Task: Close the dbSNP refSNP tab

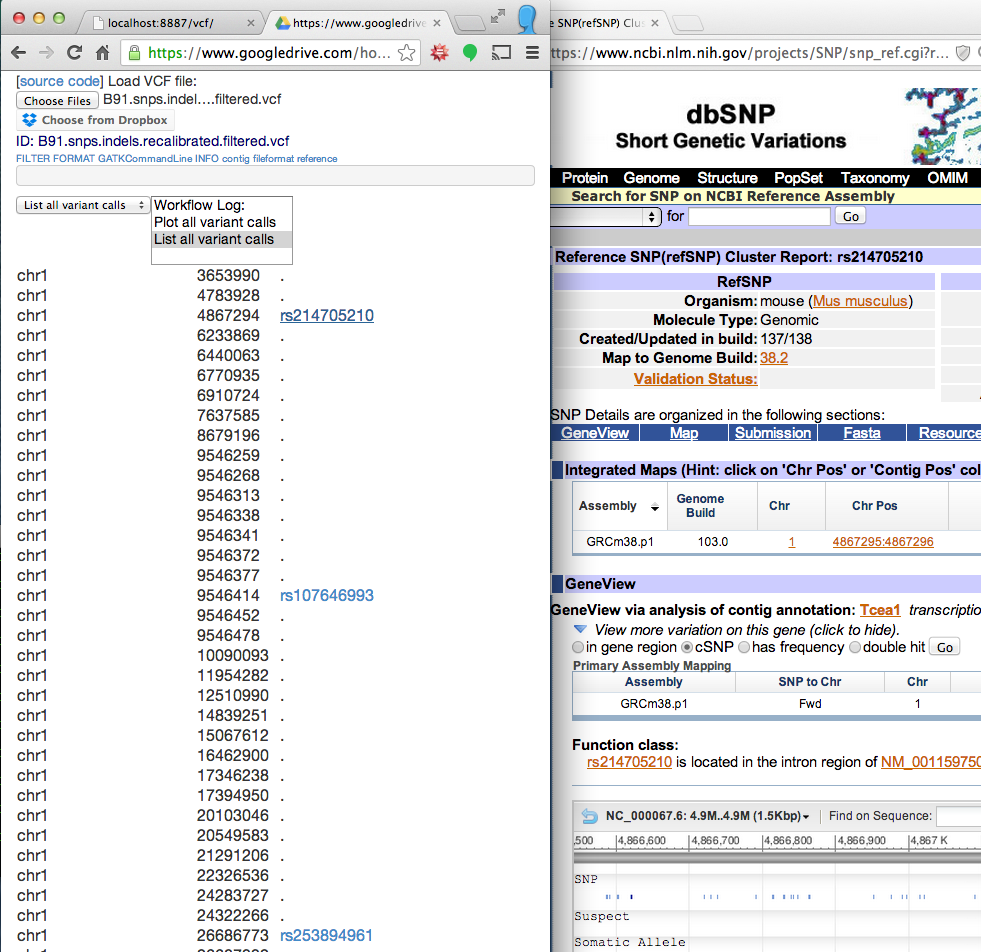Action: click(x=654, y=23)
